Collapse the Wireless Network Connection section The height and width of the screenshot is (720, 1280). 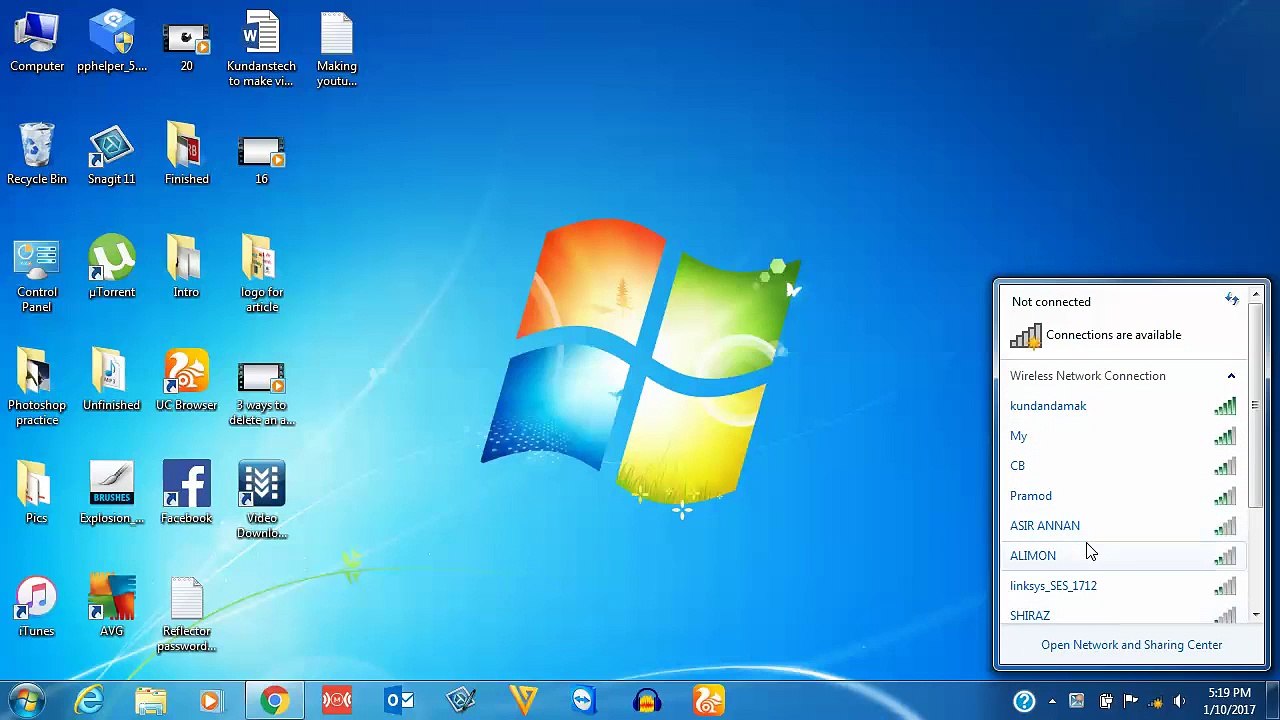point(1231,376)
